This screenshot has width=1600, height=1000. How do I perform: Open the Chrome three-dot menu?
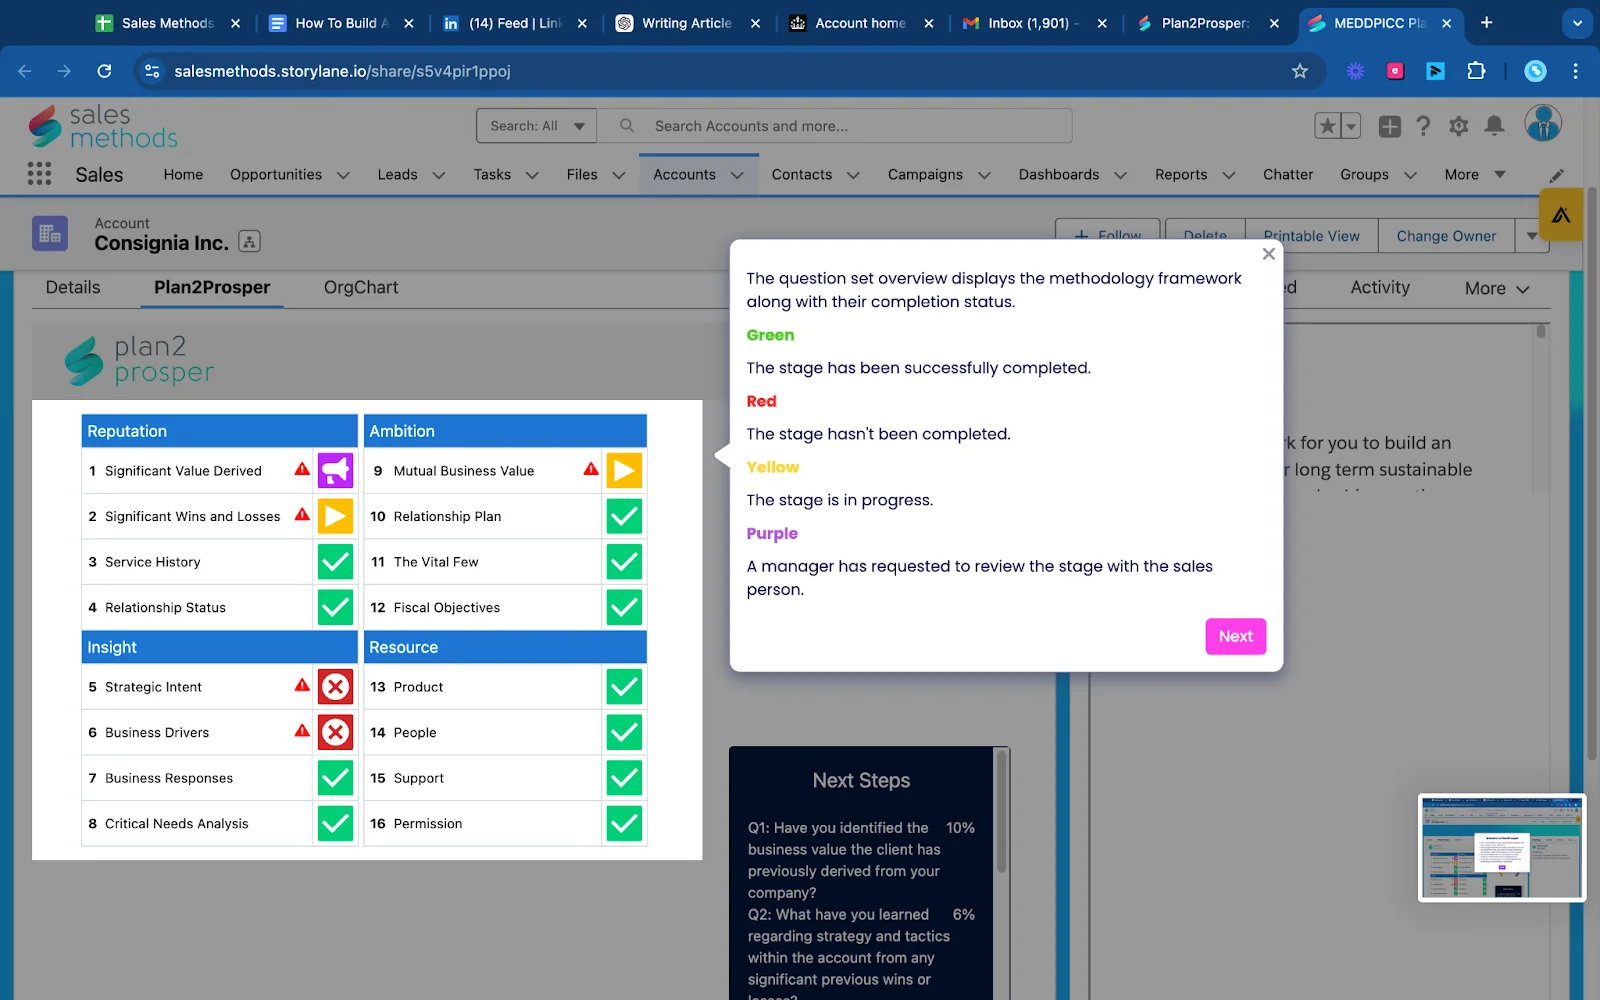pyautogui.click(x=1575, y=71)
